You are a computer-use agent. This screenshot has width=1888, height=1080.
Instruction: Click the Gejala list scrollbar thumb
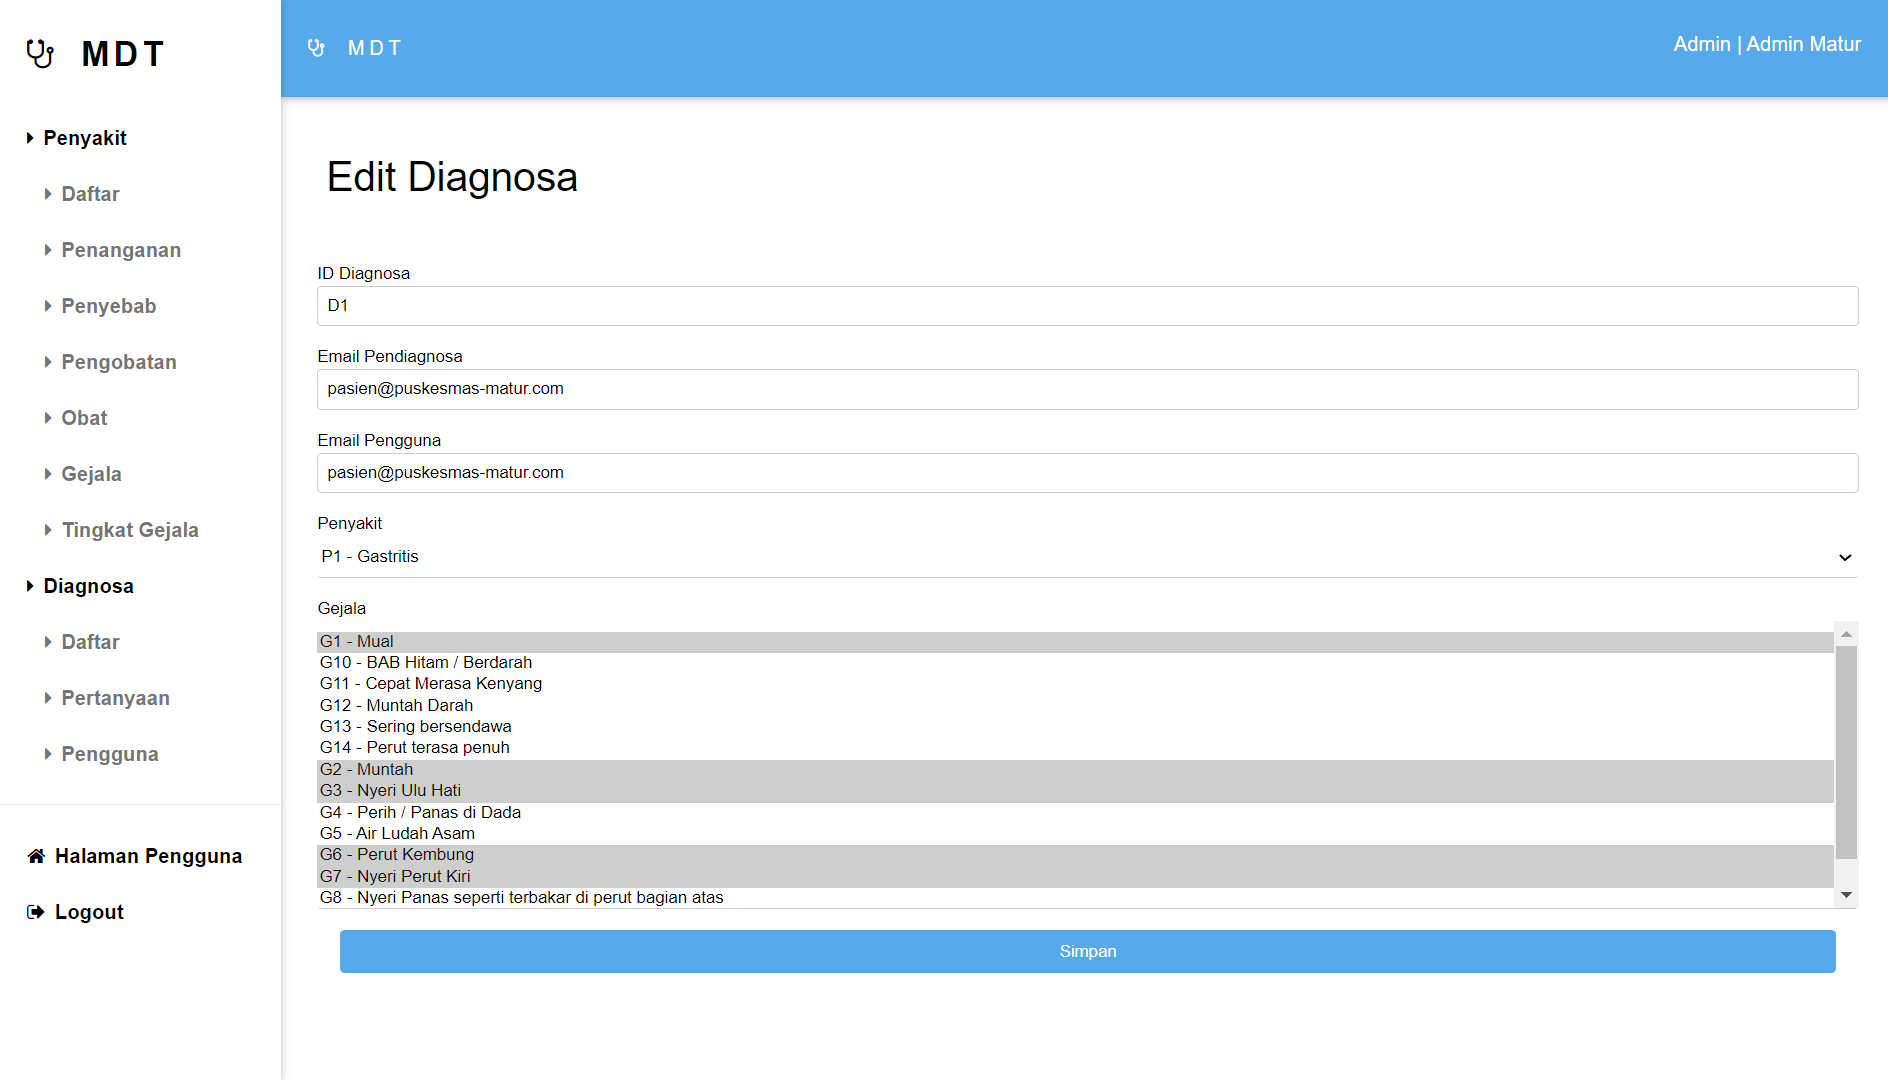(x=1846, y=750)
